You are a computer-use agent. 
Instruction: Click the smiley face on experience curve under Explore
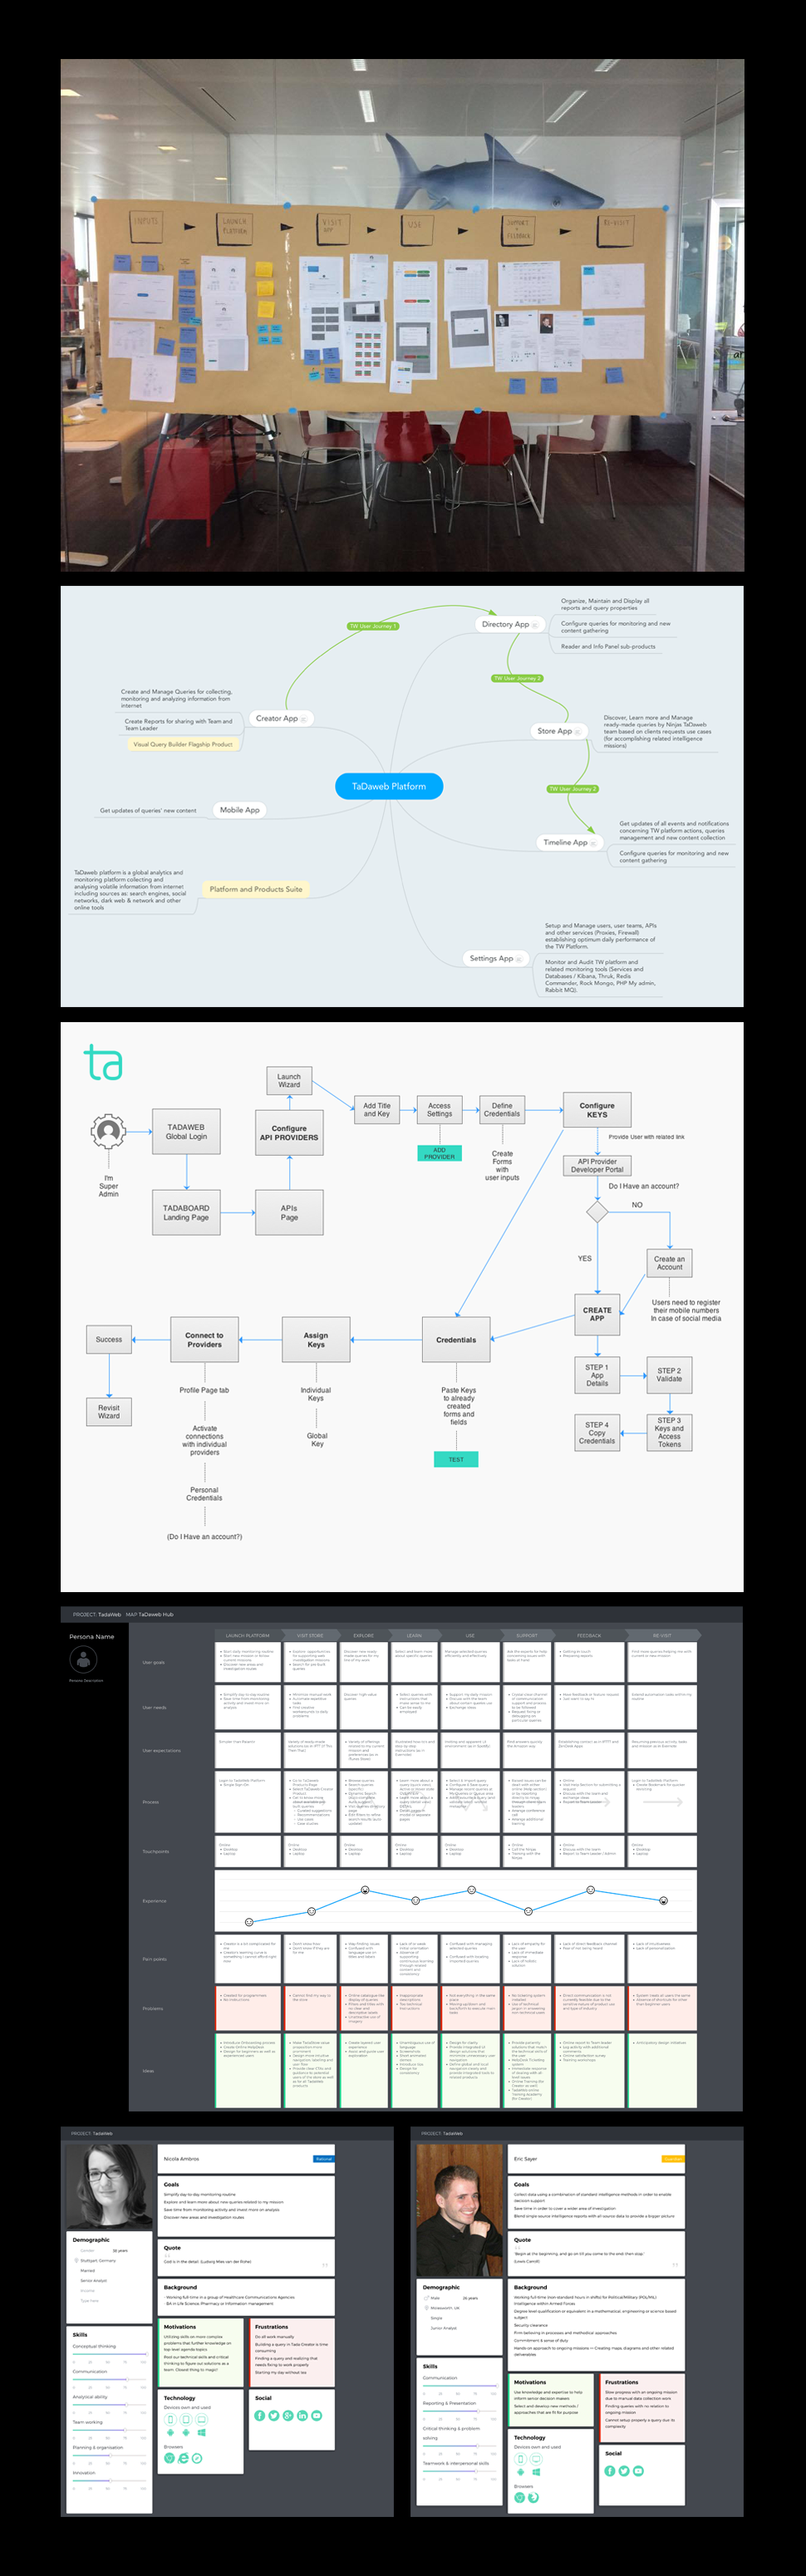click(x=365, y=1890)
